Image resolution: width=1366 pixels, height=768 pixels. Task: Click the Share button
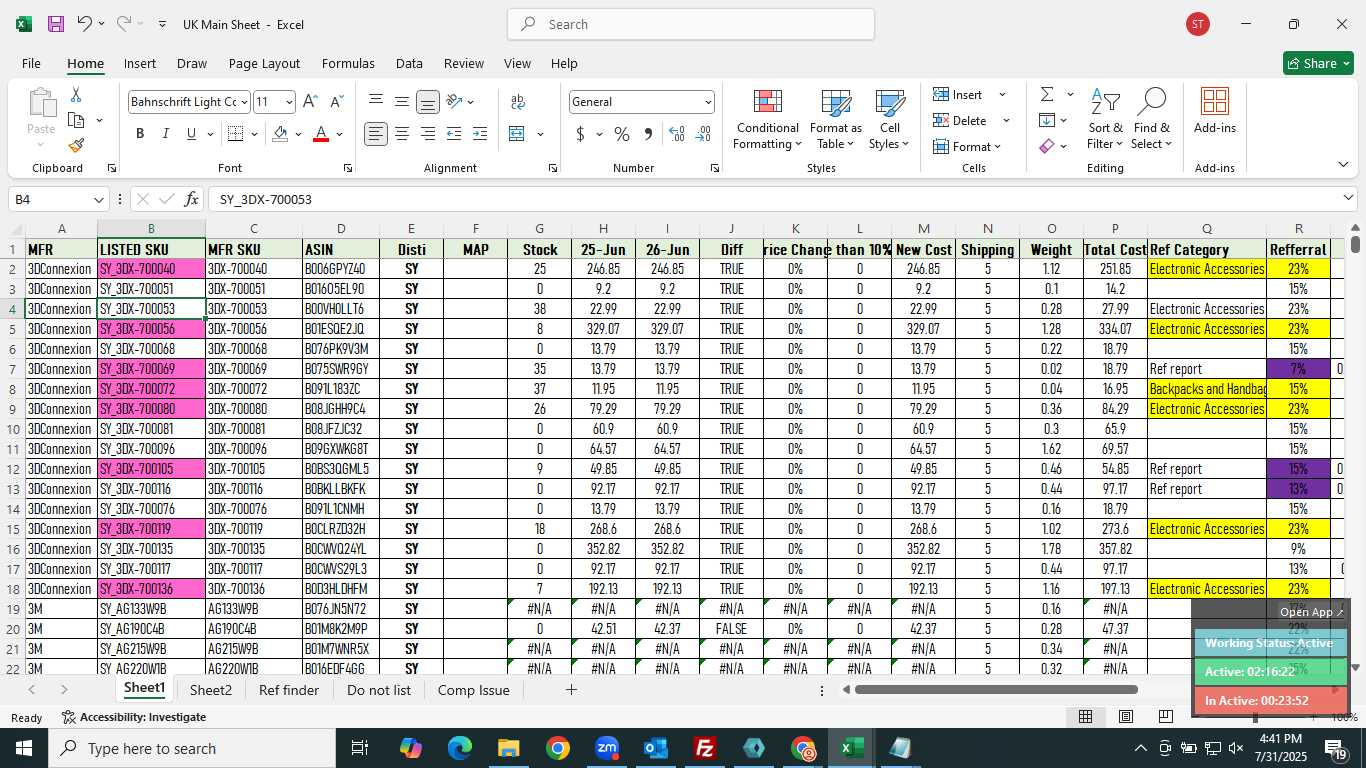point(1318,63)
